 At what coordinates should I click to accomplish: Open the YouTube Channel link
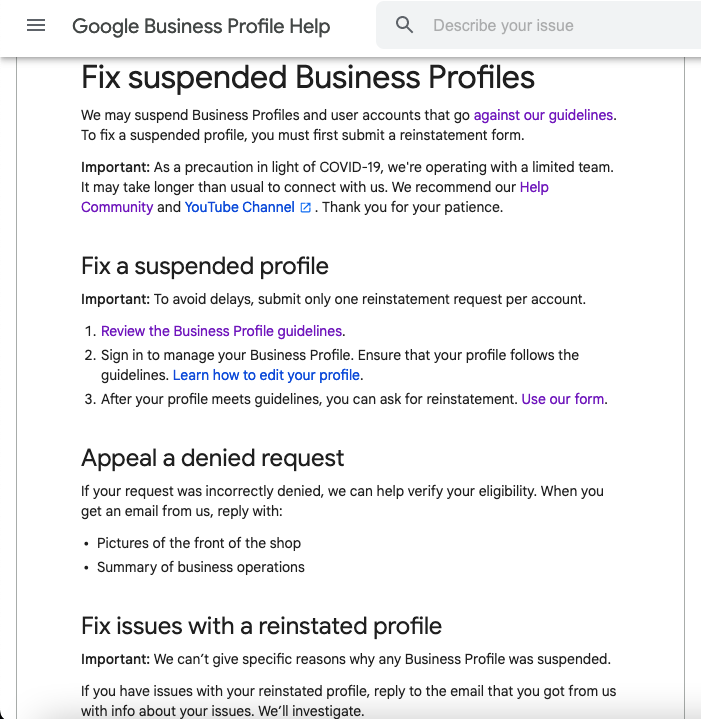pyautogui.click(x=239, y=207)
